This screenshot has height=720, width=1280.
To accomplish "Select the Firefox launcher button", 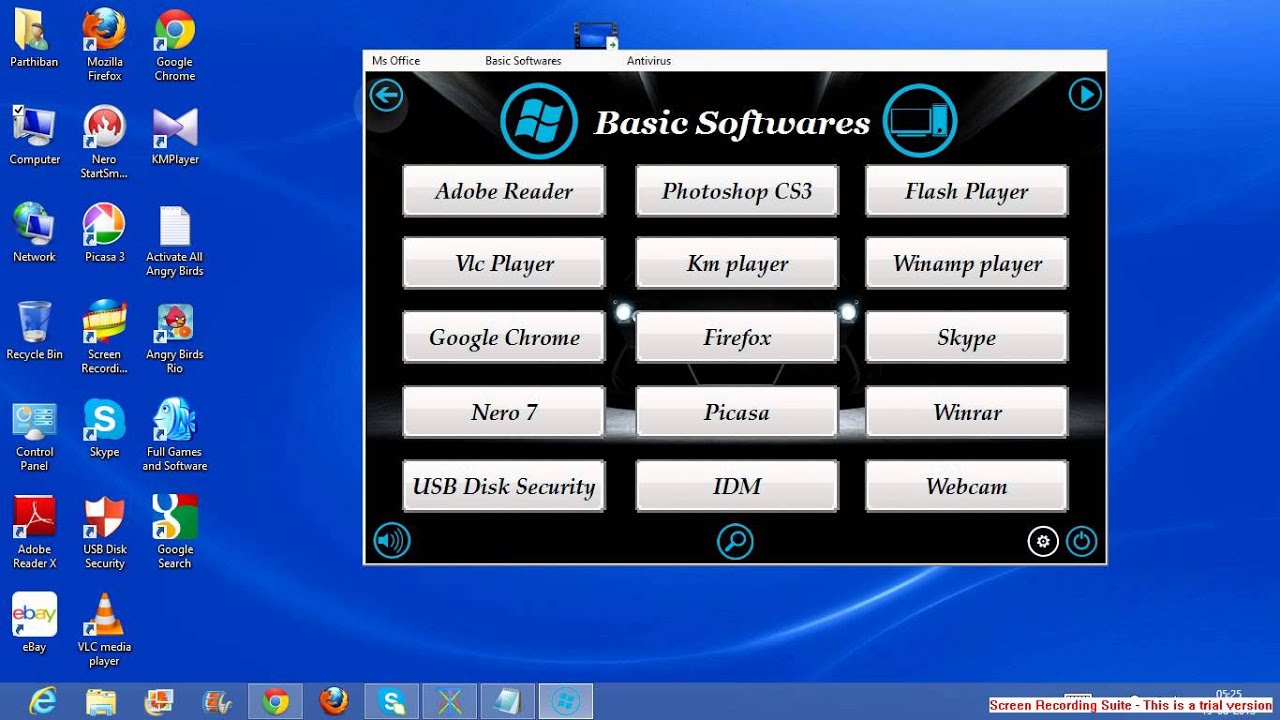I will (737, 337).
